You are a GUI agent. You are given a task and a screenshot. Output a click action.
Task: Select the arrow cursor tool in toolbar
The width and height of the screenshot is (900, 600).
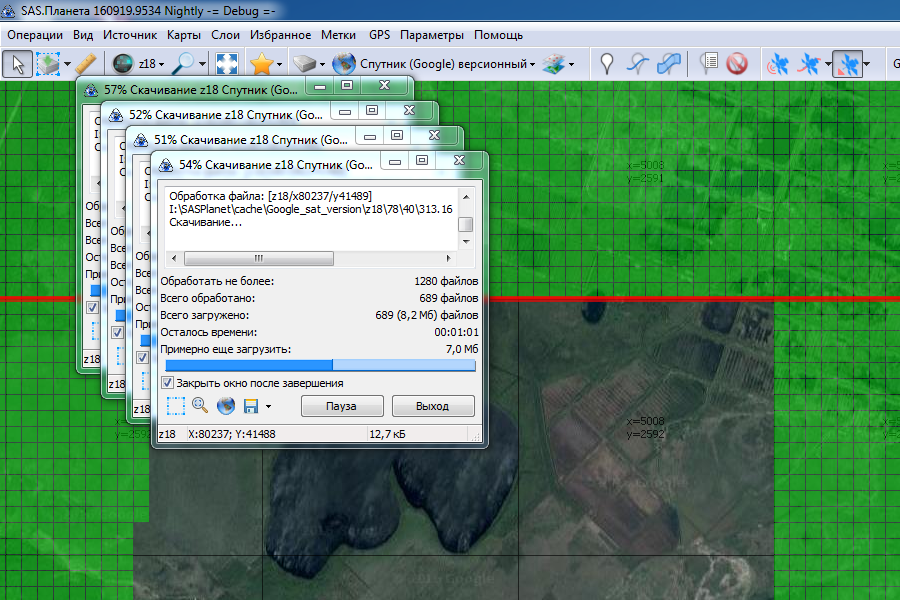tap(18, 64)
